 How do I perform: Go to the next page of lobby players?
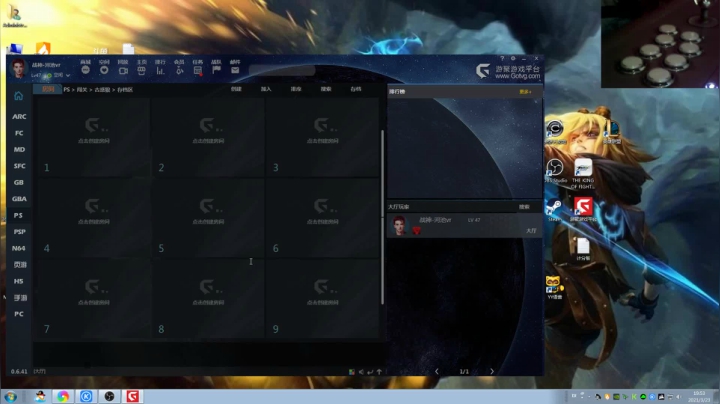[x=492, y=371]
